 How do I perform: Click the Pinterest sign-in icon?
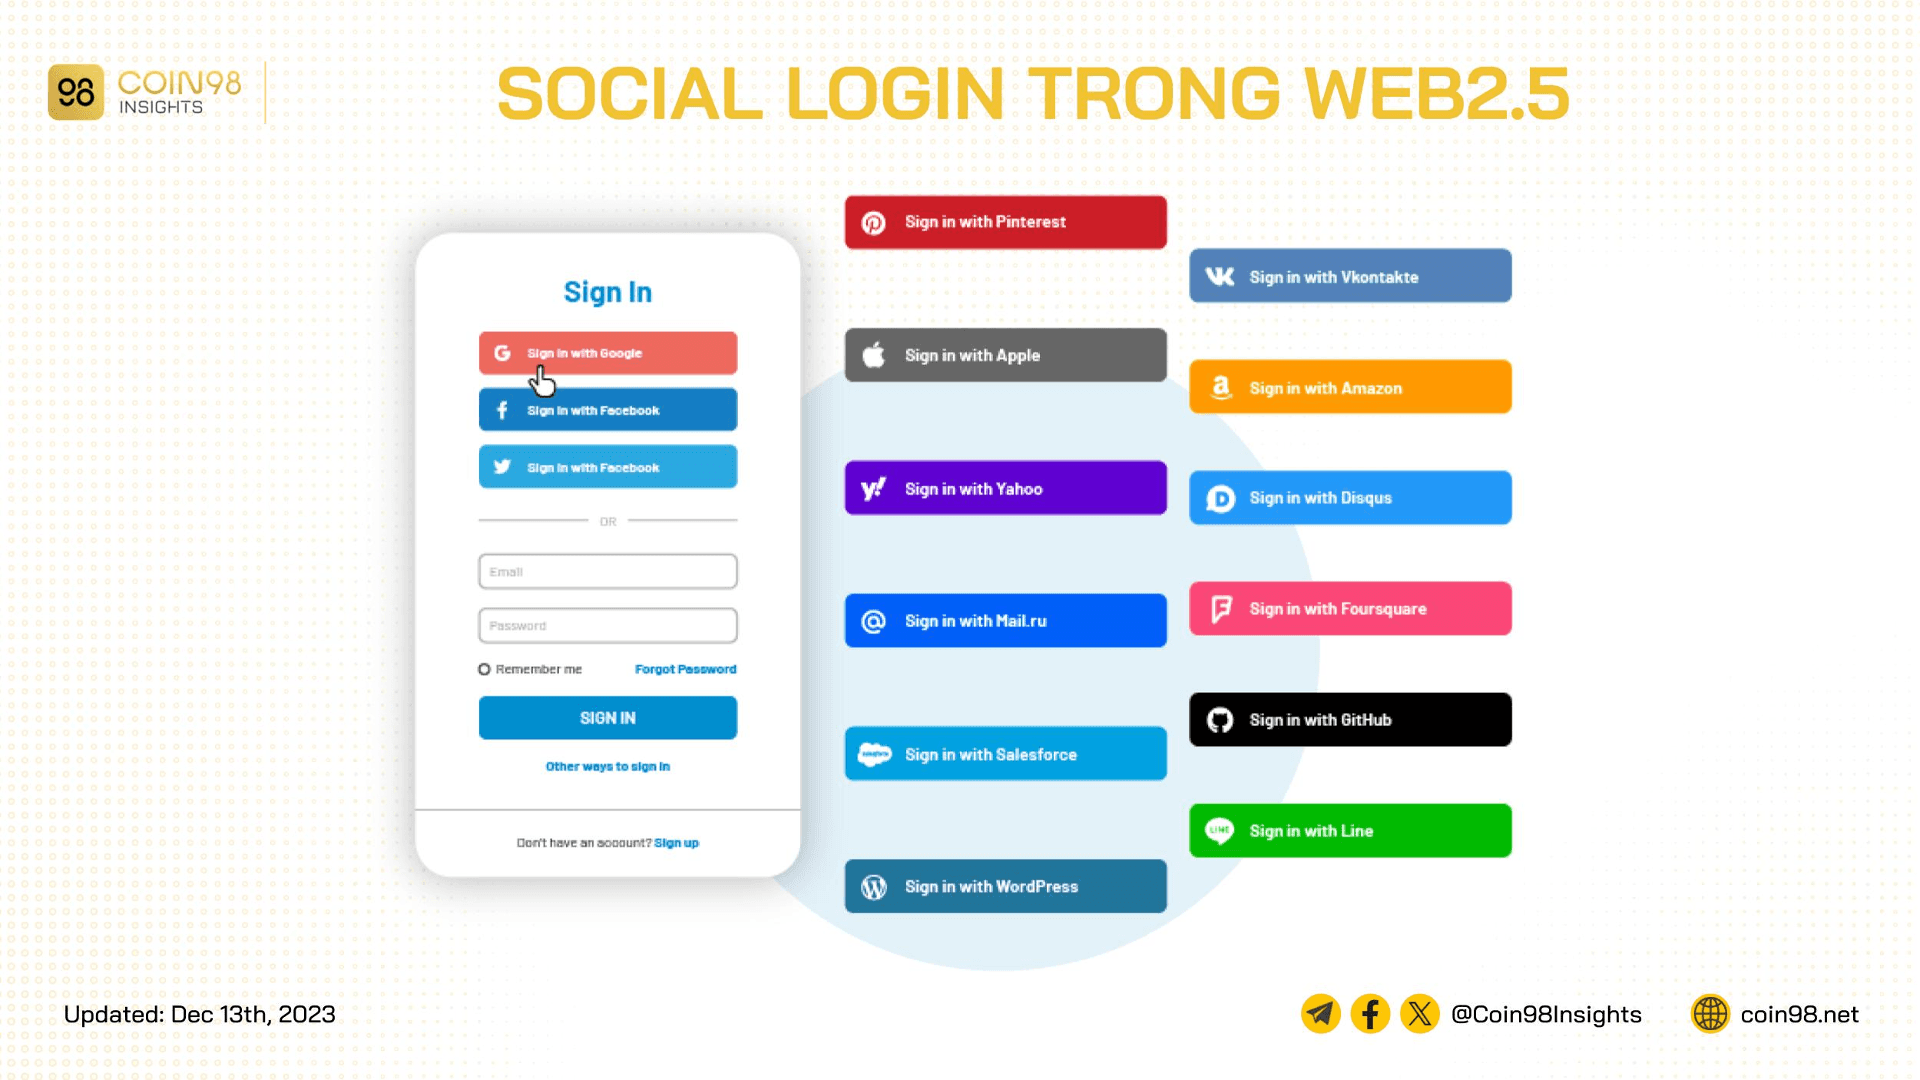coord(872,222)
